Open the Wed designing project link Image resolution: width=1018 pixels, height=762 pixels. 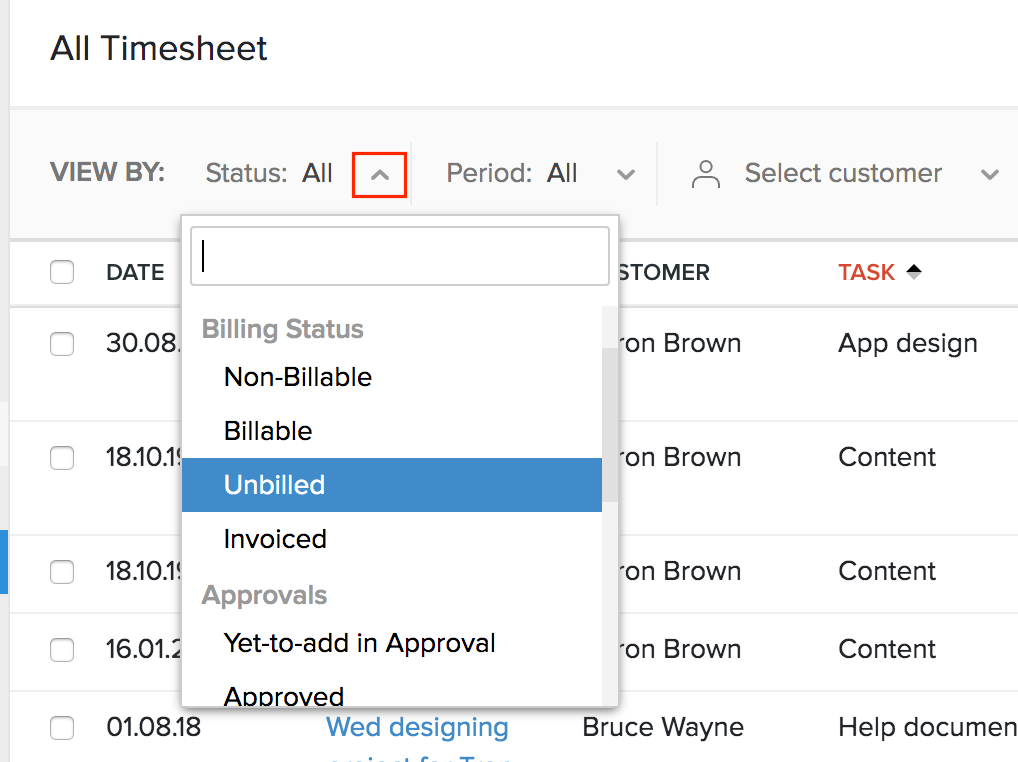tap(417, 728)
